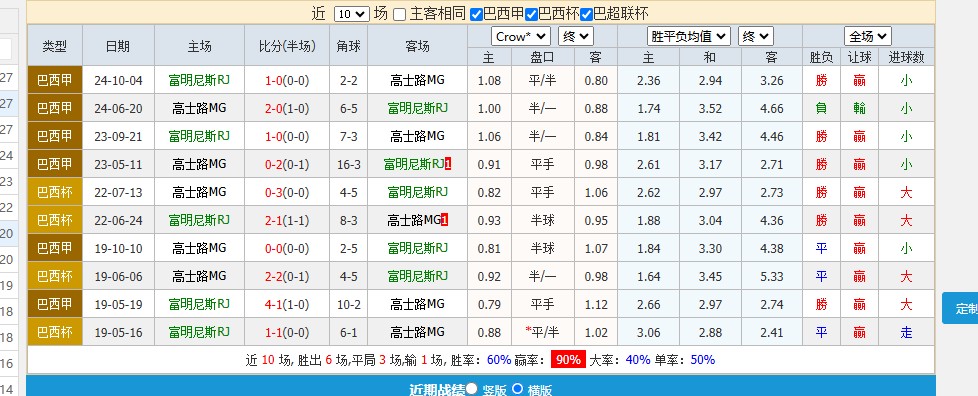
Task: Click corner count 10-2
Action: tap(349, 304)
